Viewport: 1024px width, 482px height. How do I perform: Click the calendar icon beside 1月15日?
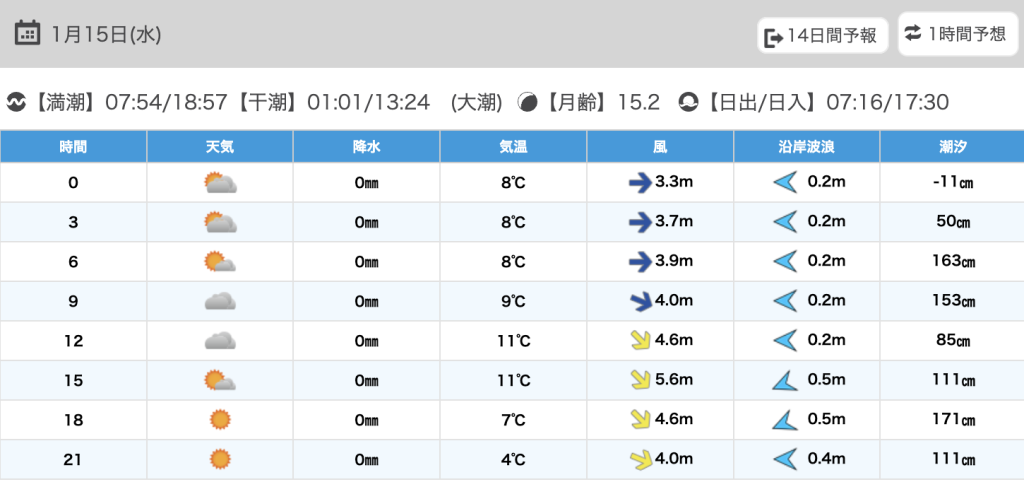click(x=28, y=34)
